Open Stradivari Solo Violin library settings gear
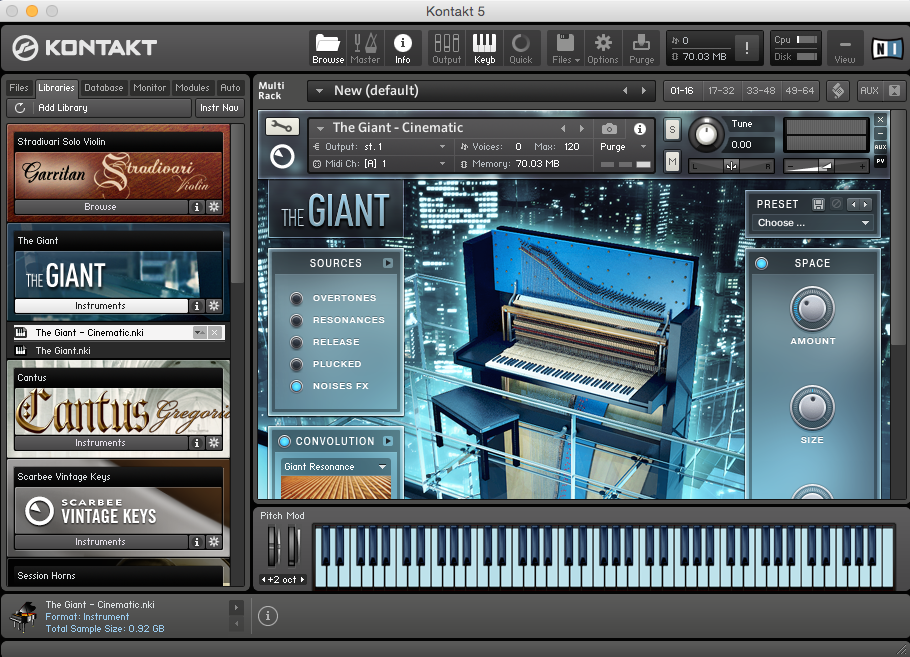 pyautogui.click(x=214, y=207)
